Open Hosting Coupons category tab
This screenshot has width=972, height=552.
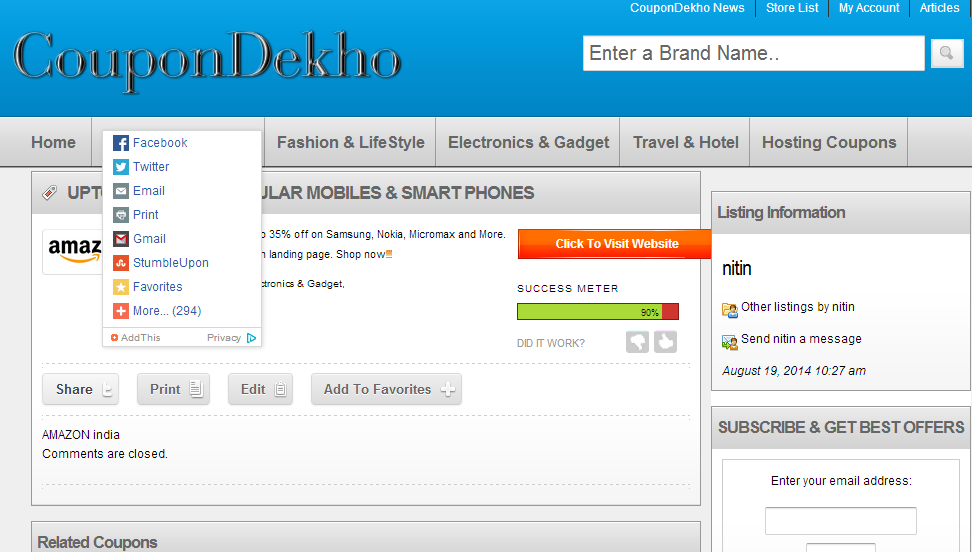(x=829, y=142)
